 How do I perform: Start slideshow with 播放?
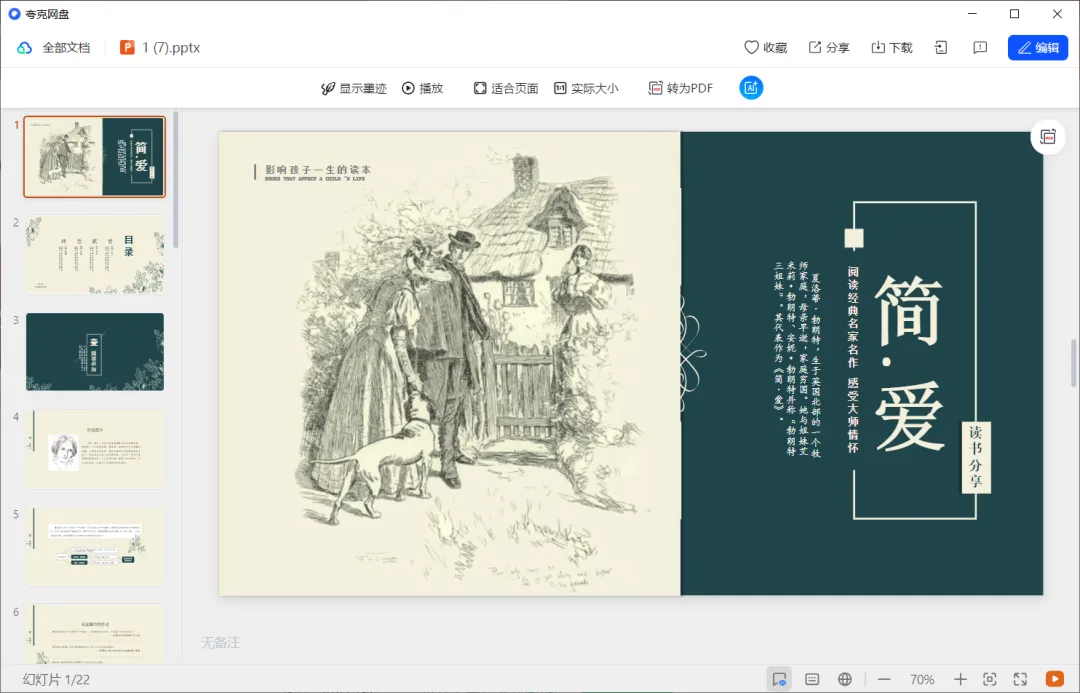coord(422,88)
